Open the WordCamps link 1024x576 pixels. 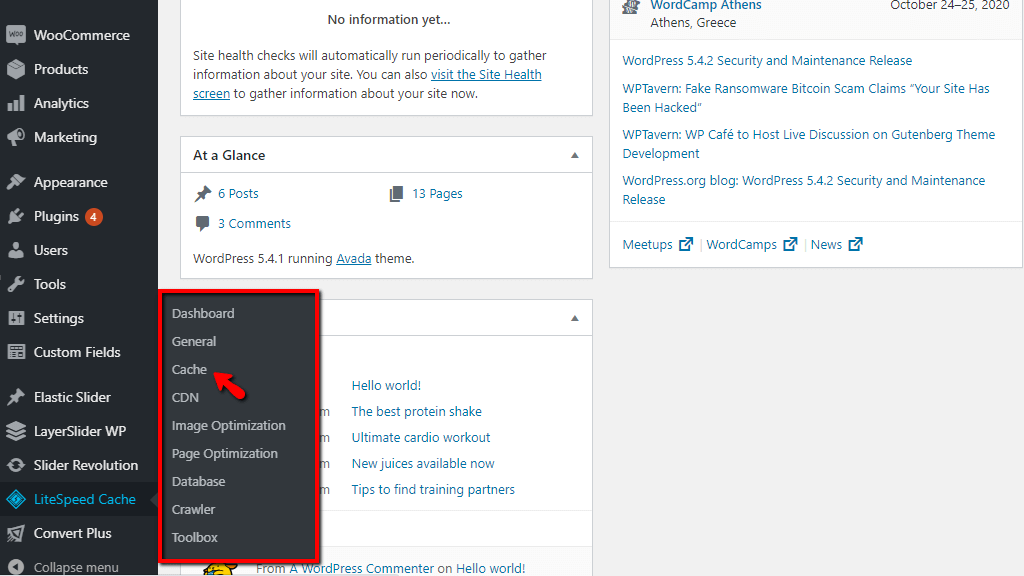[742, 244]
